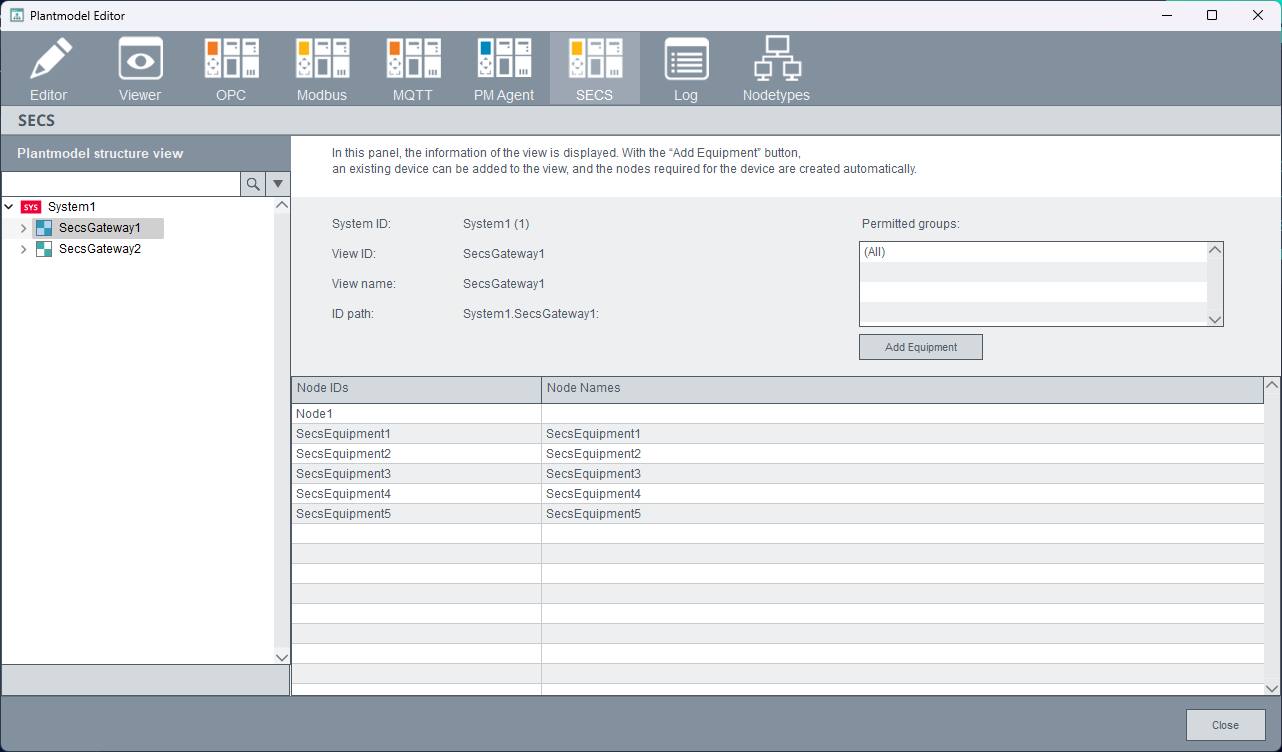This screenshot has width=1282, height=752.
Task: Open the search filter dropdown arrow
Action: pyautogui.click(x=278, y=184)
